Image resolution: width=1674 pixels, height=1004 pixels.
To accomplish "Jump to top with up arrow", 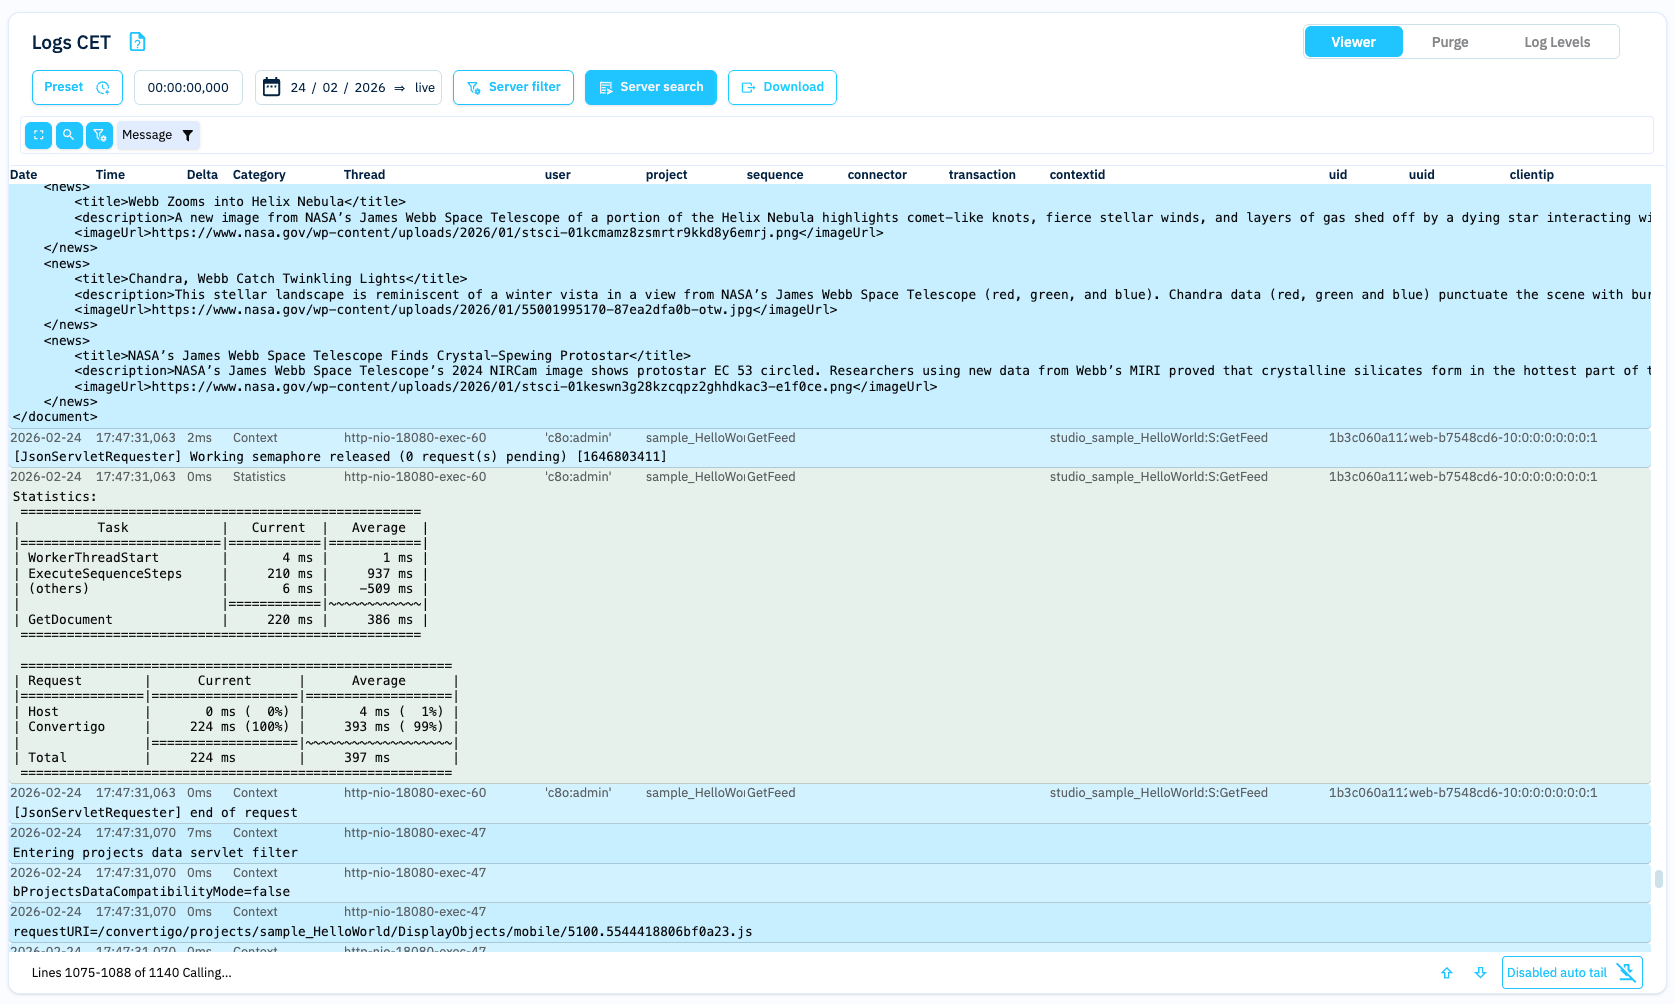I will point(1447,973).
